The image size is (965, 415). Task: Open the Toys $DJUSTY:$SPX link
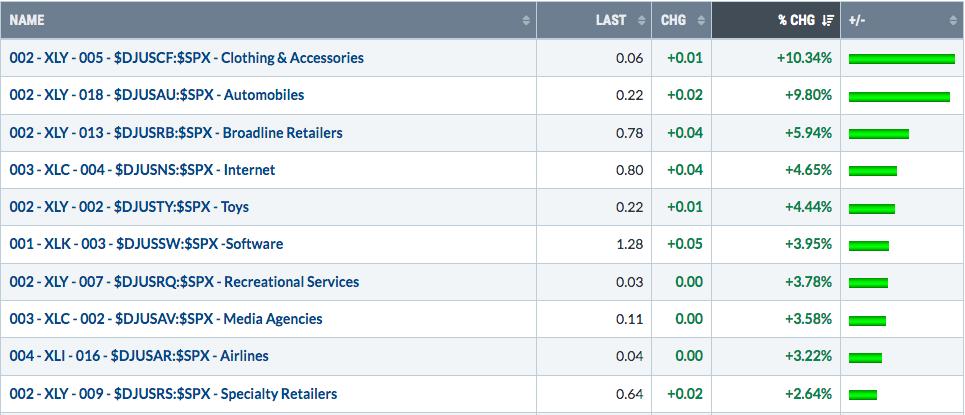pyautogui.click(x=129, y=206)
